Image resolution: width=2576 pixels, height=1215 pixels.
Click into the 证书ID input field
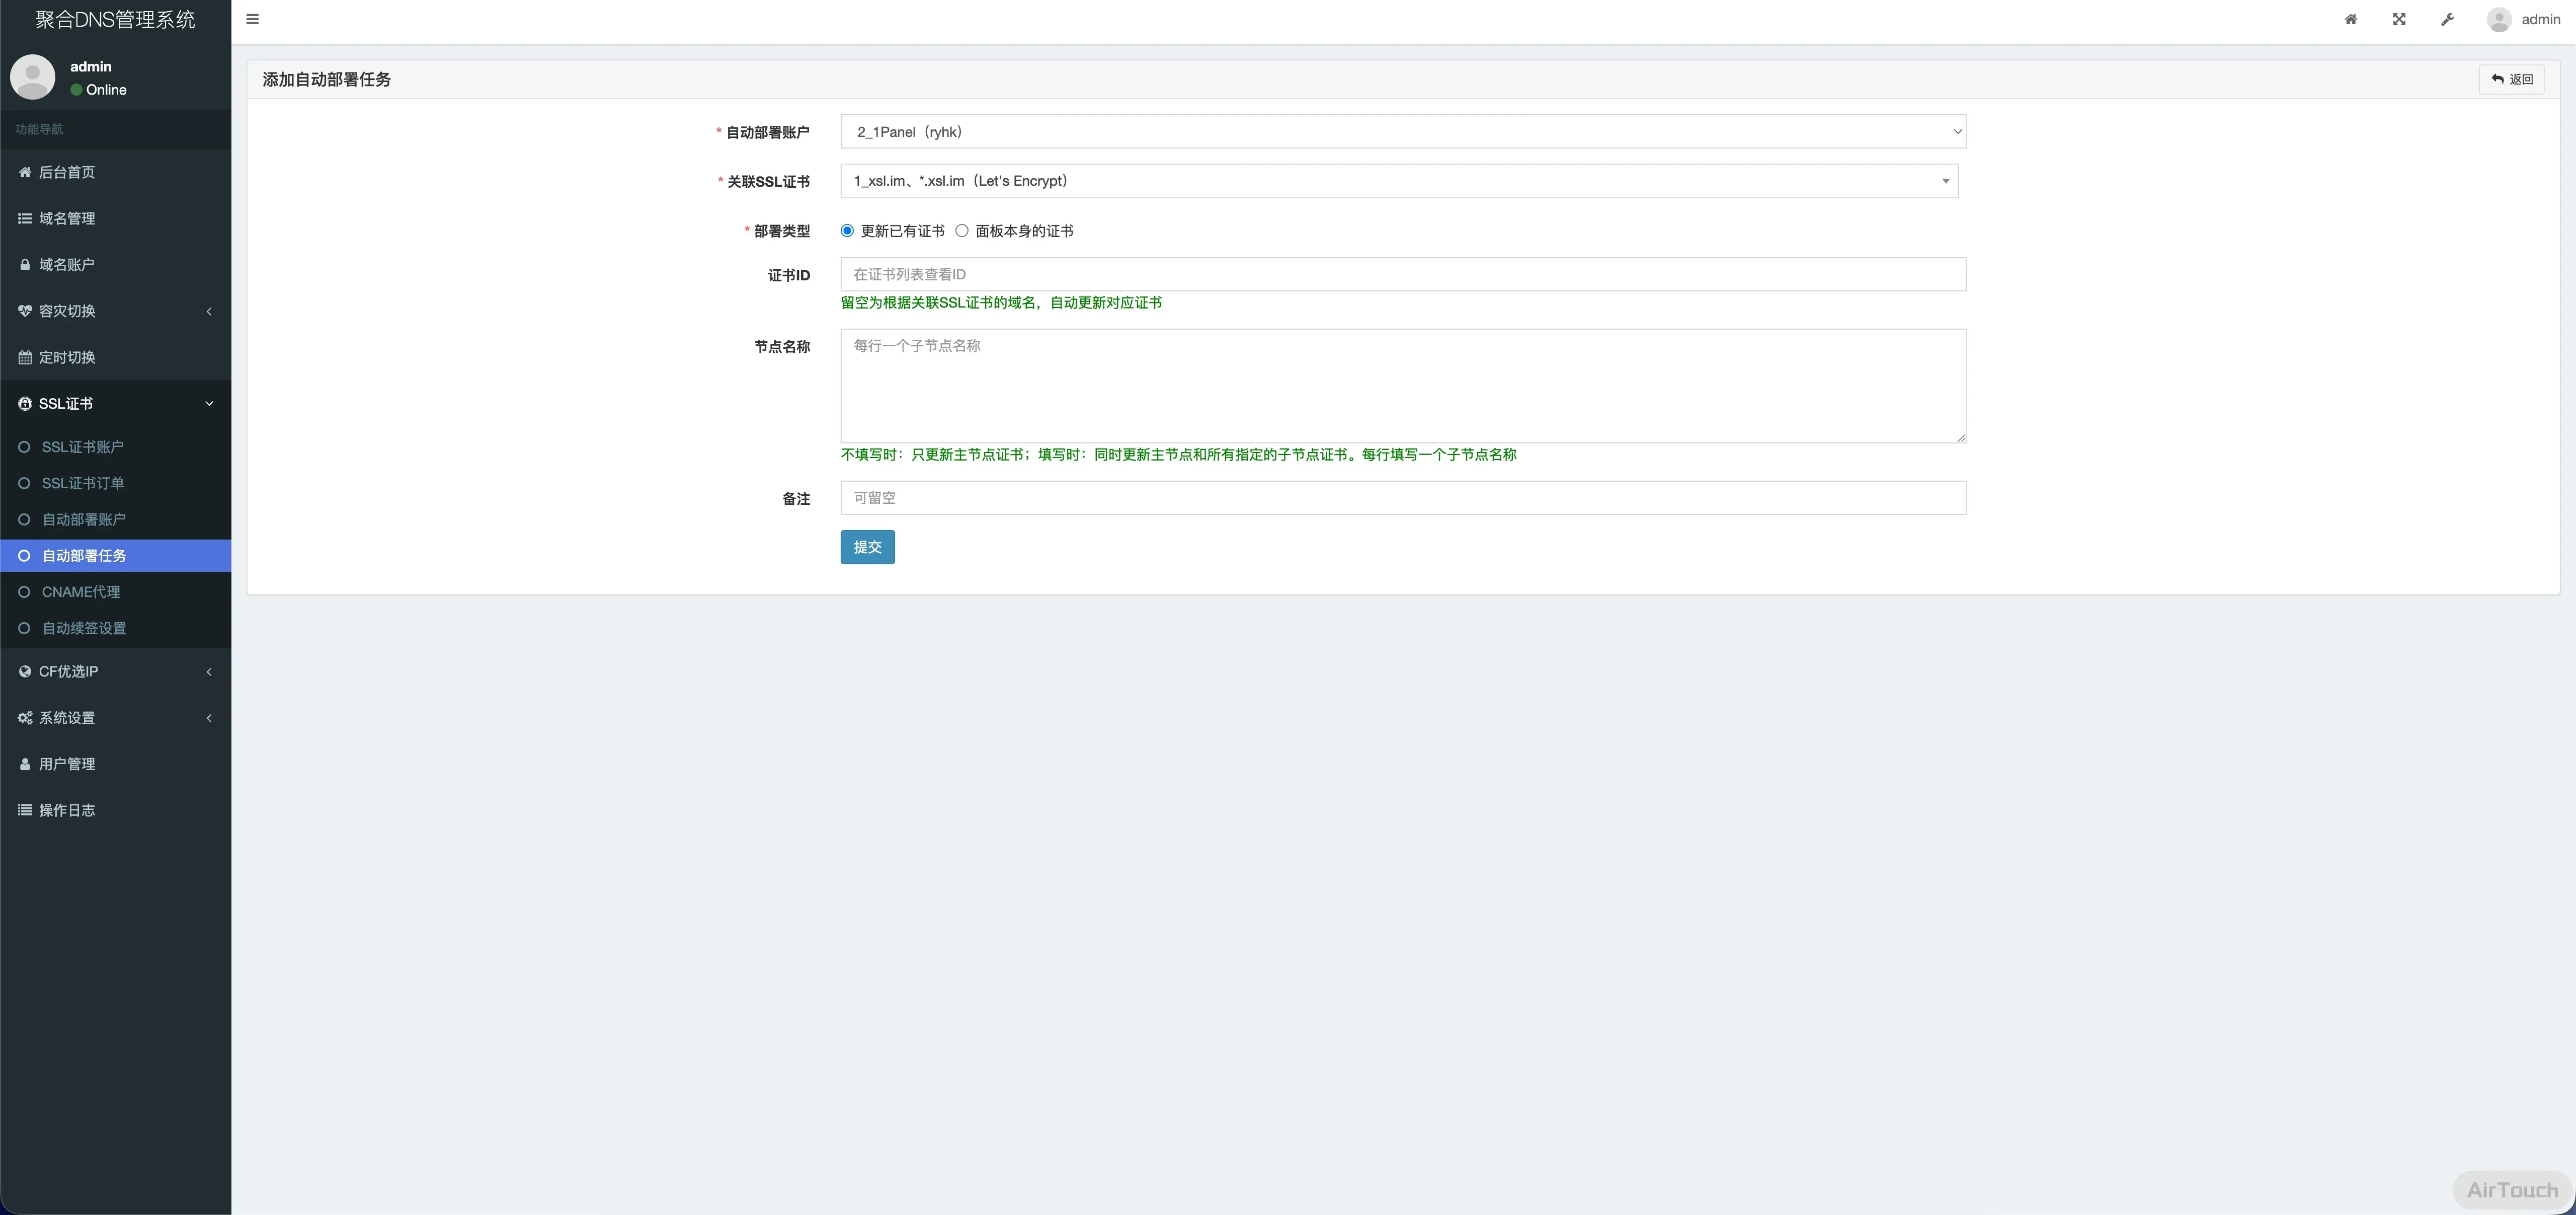(x=1402, y=274)
